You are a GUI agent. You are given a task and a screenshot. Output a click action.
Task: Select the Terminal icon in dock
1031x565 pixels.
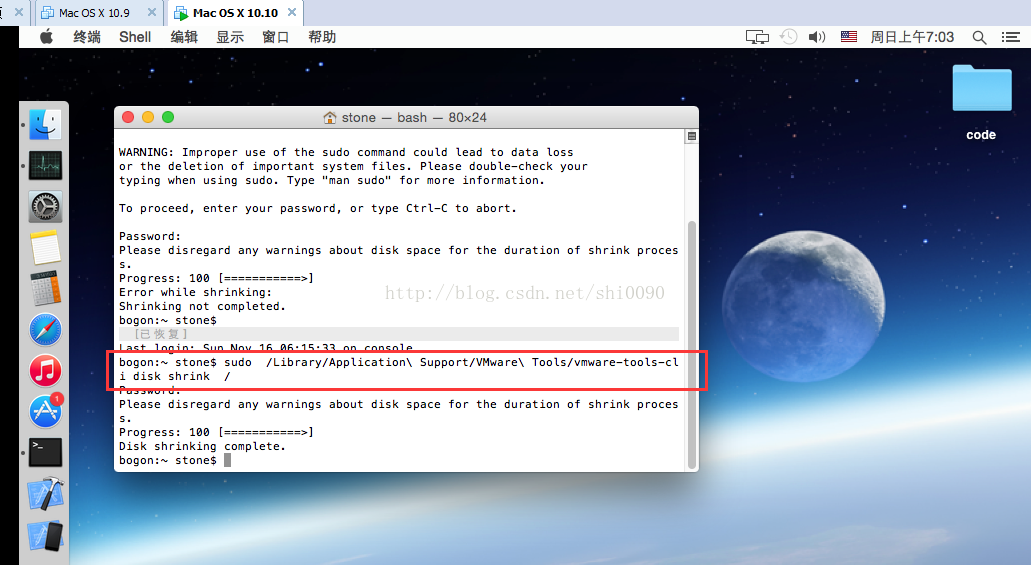(45, 453)
